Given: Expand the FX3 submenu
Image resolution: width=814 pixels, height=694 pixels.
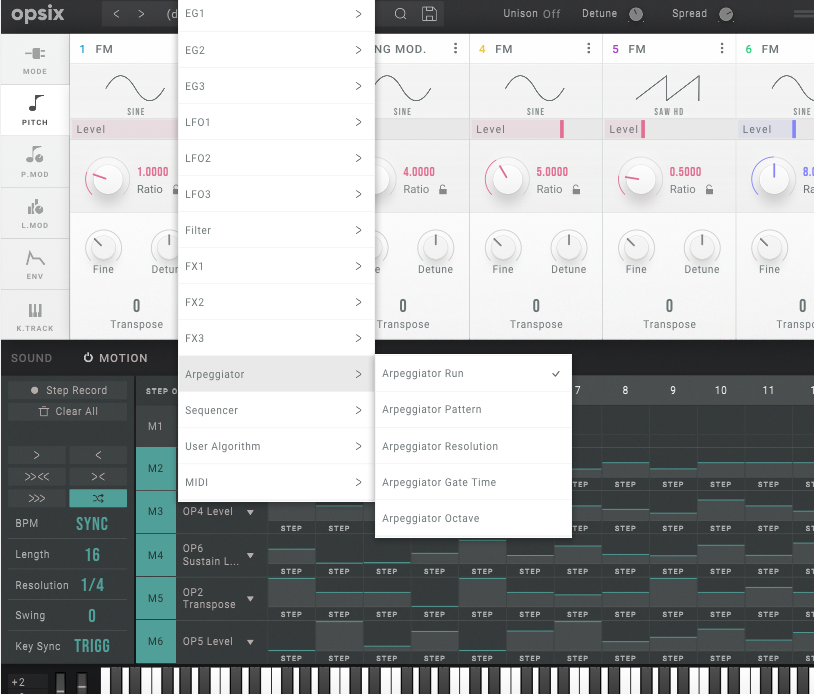Looking at the screenshot, I should pyautogui.click(x=276, y=338).
